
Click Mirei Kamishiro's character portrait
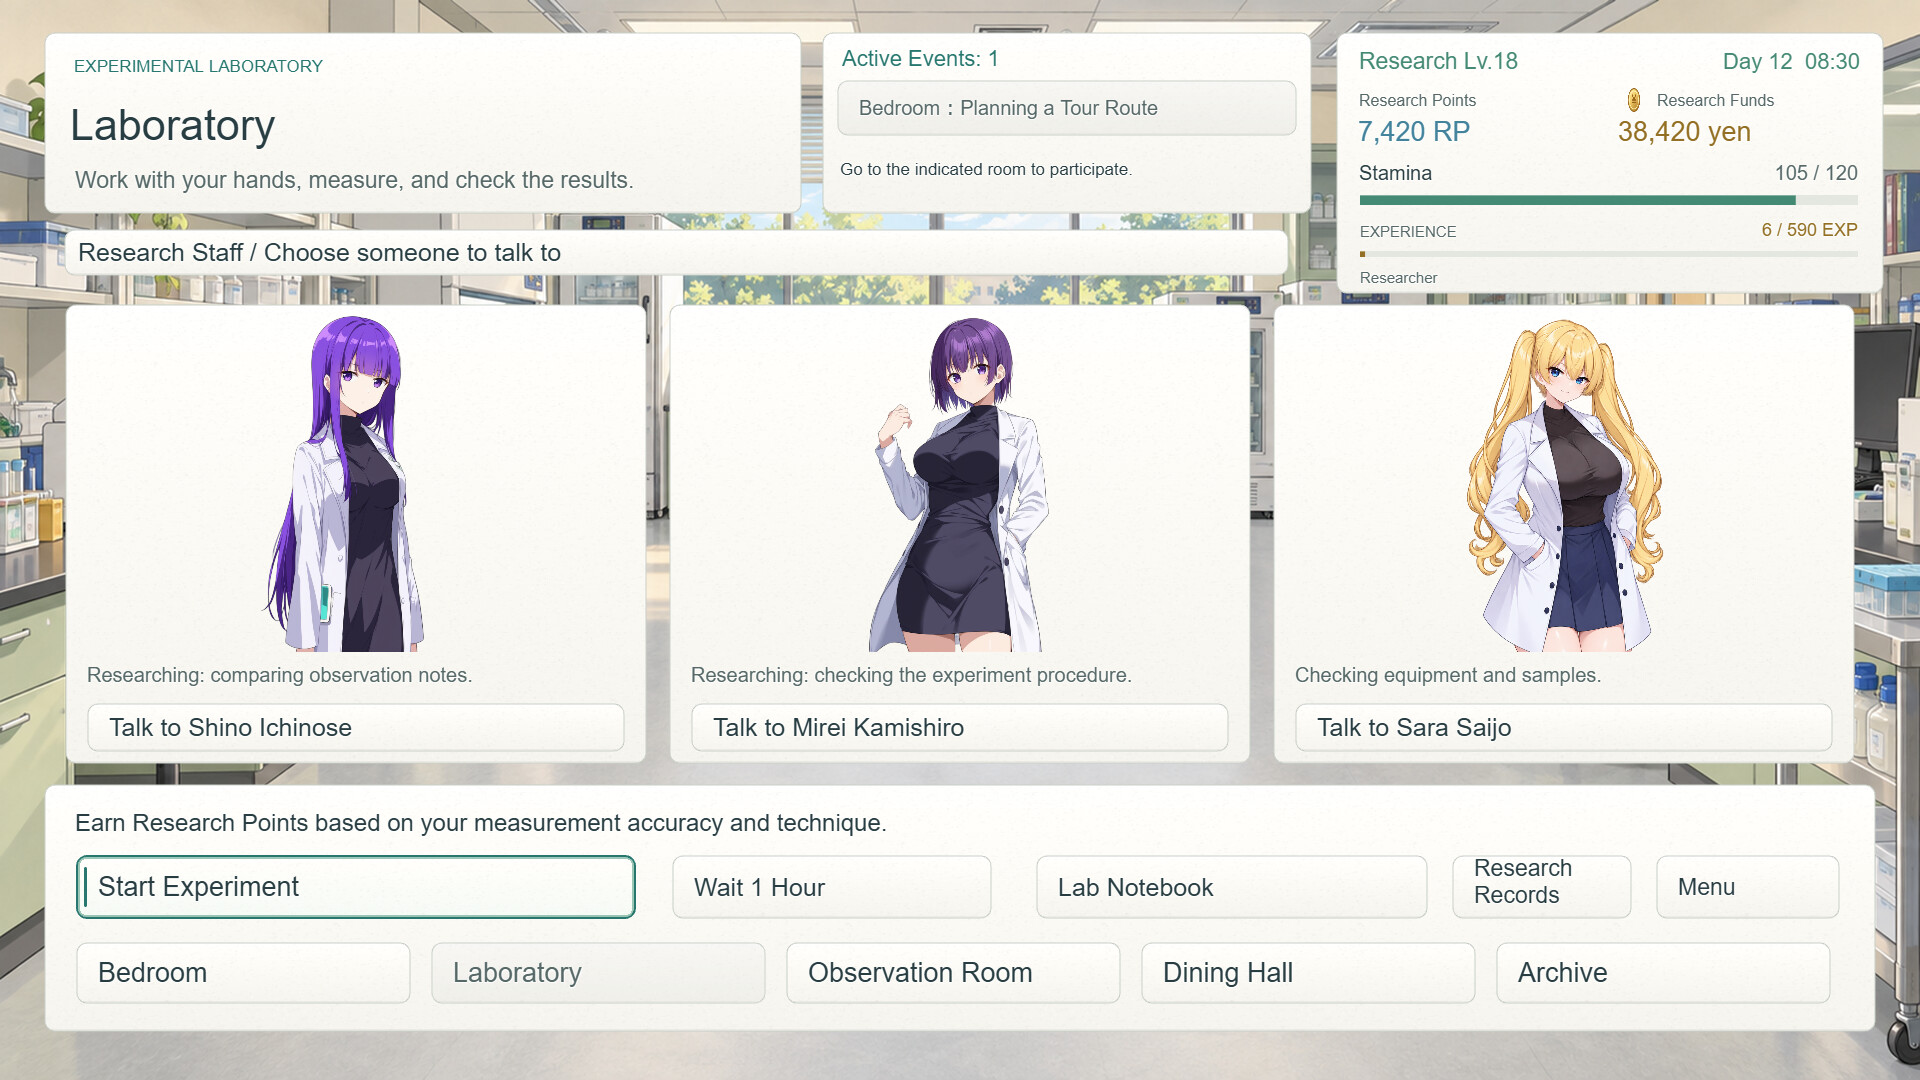(960, 484)
